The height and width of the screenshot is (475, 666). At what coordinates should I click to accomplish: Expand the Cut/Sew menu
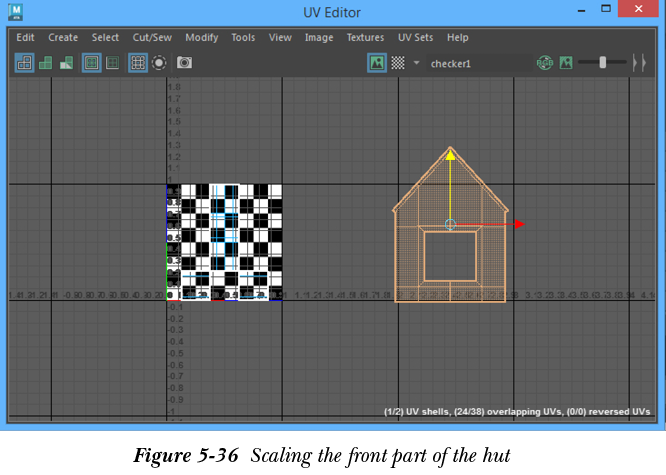point(152,37)
